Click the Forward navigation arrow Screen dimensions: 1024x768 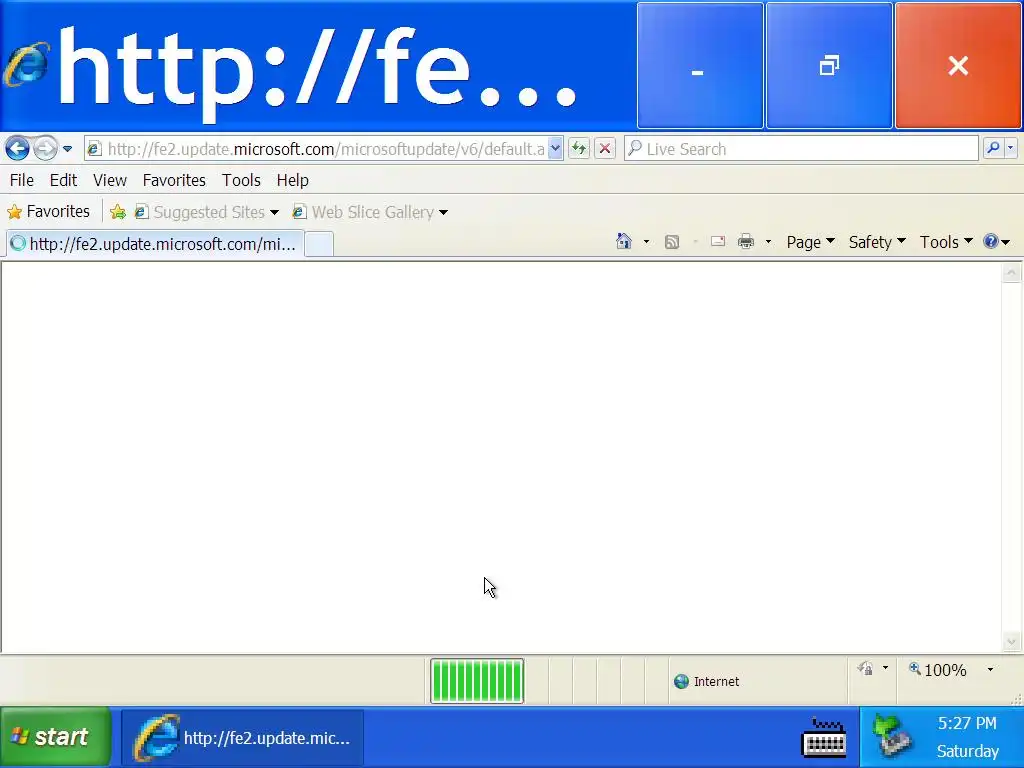[45, 149]
